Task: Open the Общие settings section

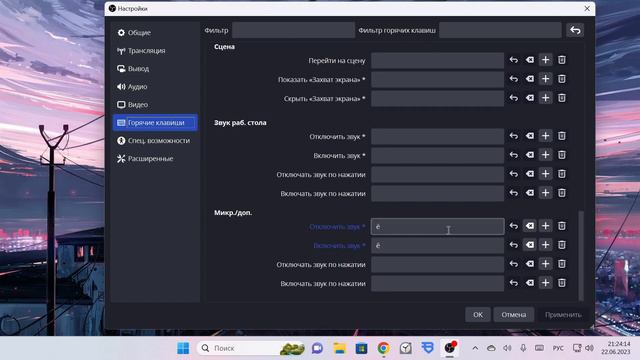Action: click(x=155, y=33)
